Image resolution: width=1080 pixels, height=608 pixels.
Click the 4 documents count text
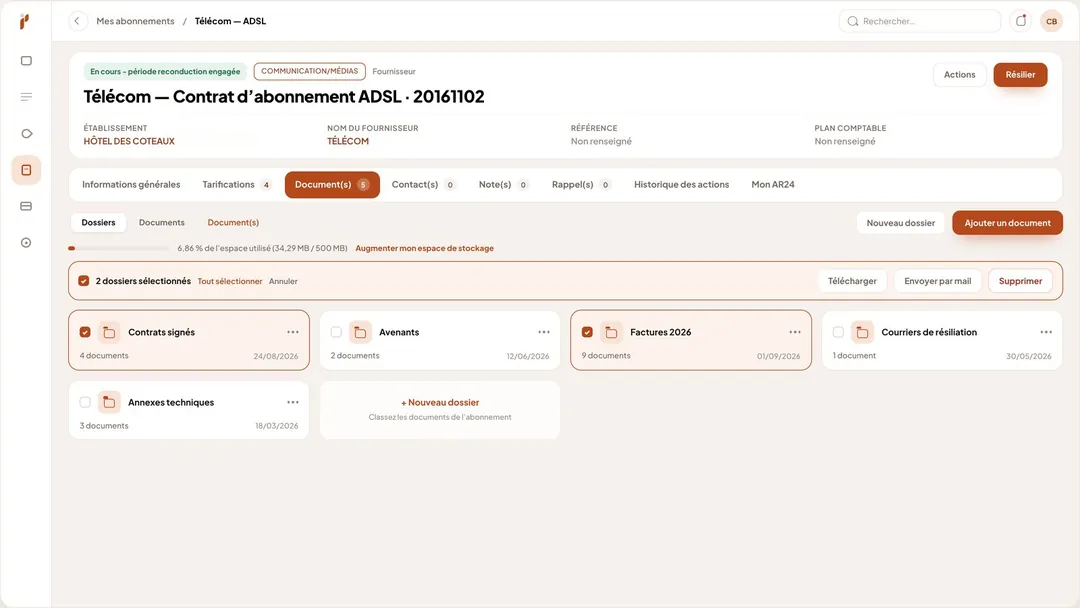pyautogui.click(x=104, y=356)
